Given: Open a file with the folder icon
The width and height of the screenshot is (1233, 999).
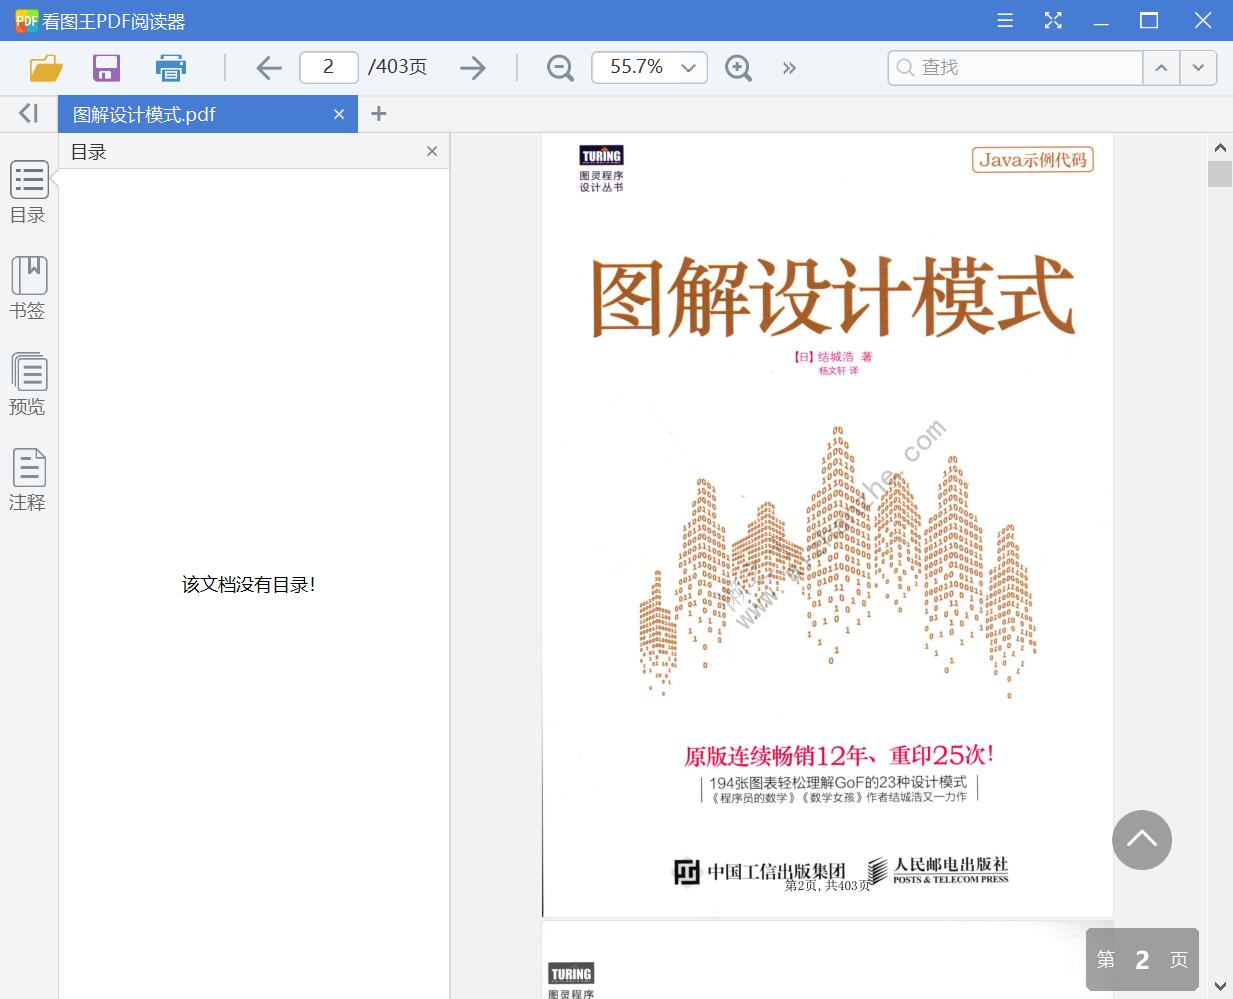Looking at the screenshot, I should (x=46, y=68).
